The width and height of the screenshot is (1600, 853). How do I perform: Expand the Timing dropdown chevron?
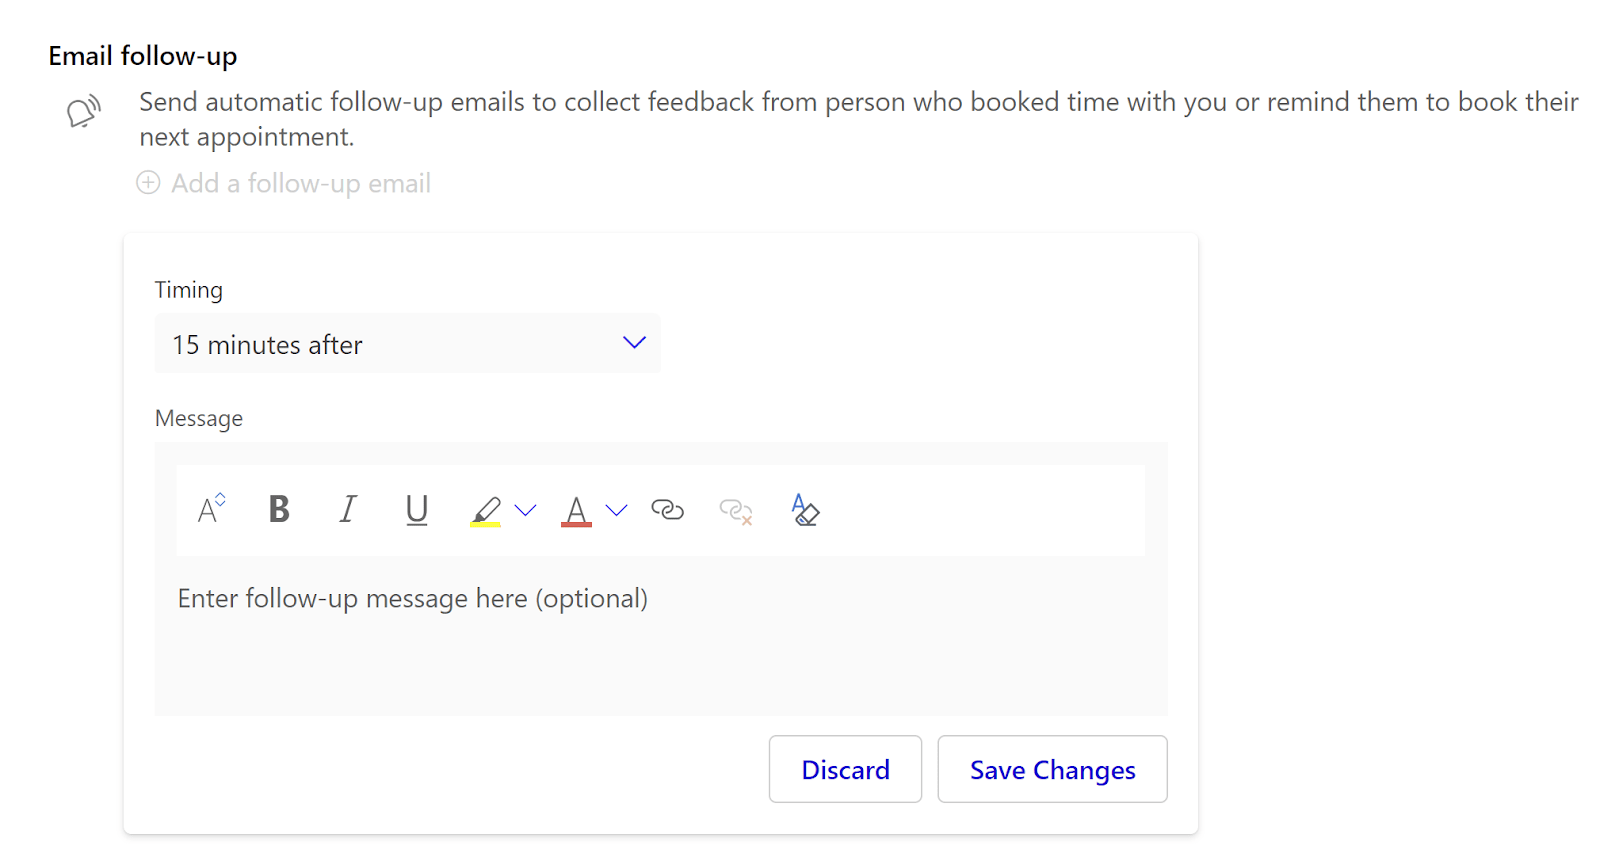[x=634, y=343]
